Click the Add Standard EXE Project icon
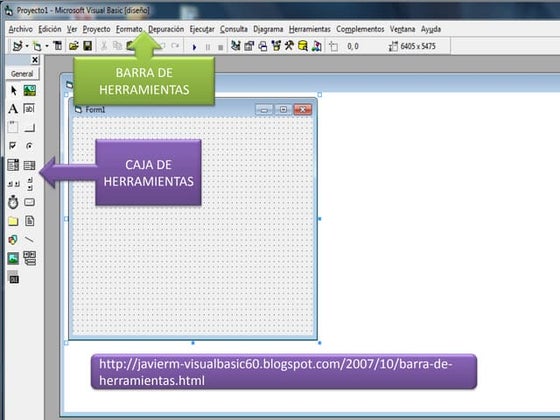This screenshot has width=560, height=420. click(17, 46)
